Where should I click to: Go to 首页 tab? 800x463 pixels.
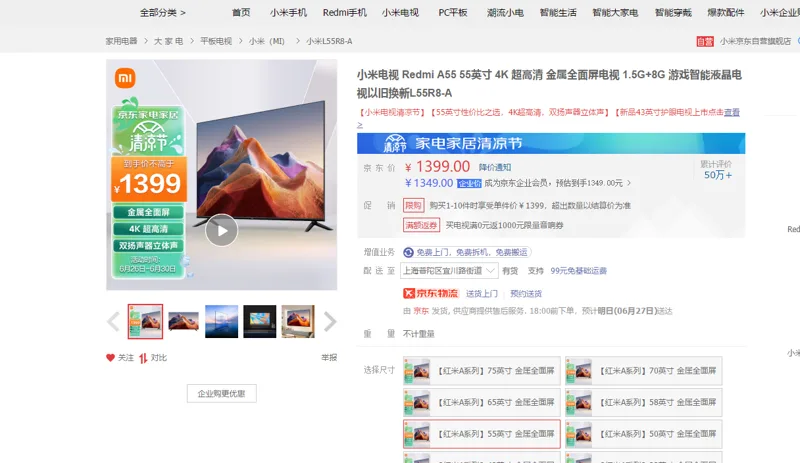click(x=241, y=13)
